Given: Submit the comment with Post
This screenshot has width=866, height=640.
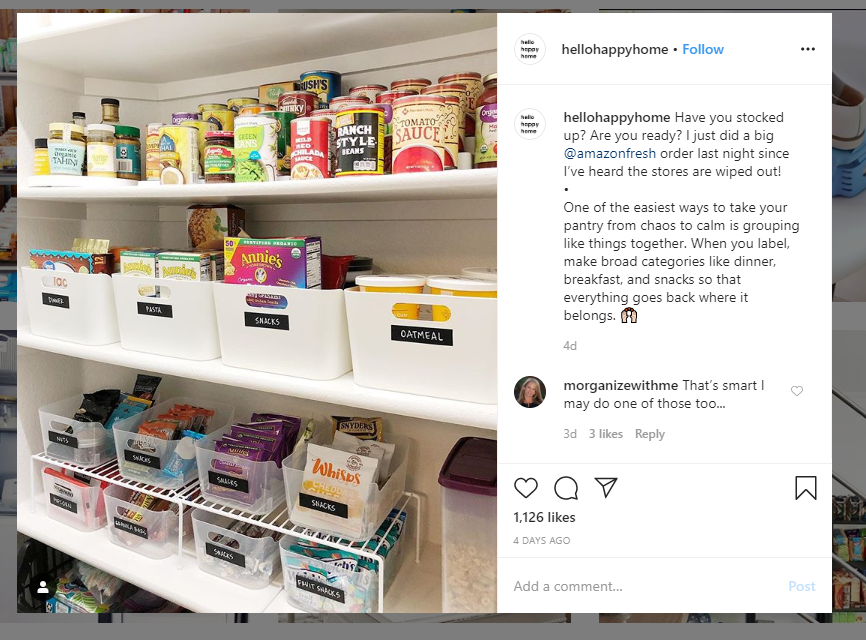Looking at the screenshot, I should click(x=801, y=586).
